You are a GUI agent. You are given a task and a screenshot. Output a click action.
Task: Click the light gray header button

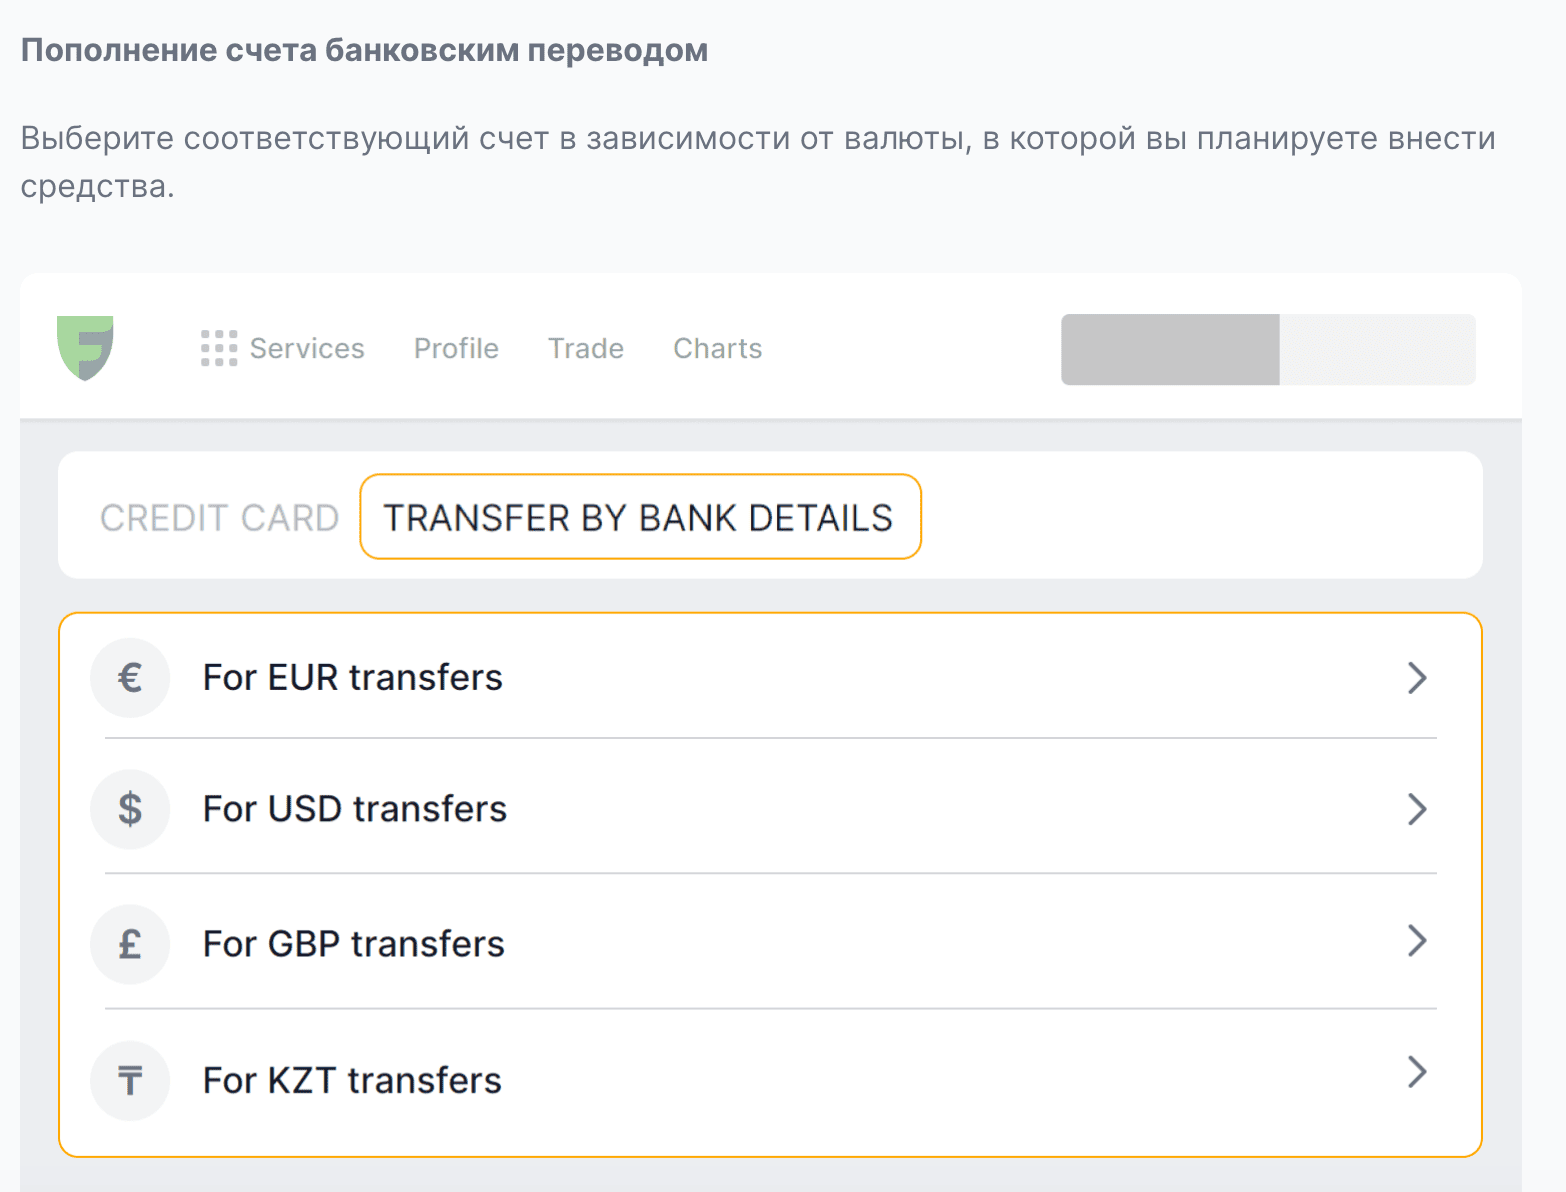pos(1378,349)
